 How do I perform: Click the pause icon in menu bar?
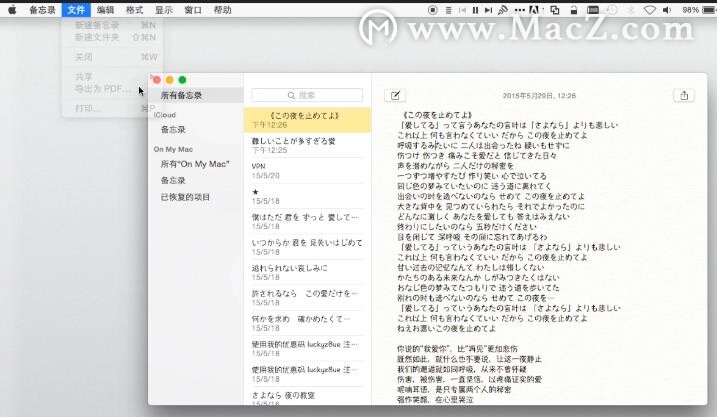point(476,10)
